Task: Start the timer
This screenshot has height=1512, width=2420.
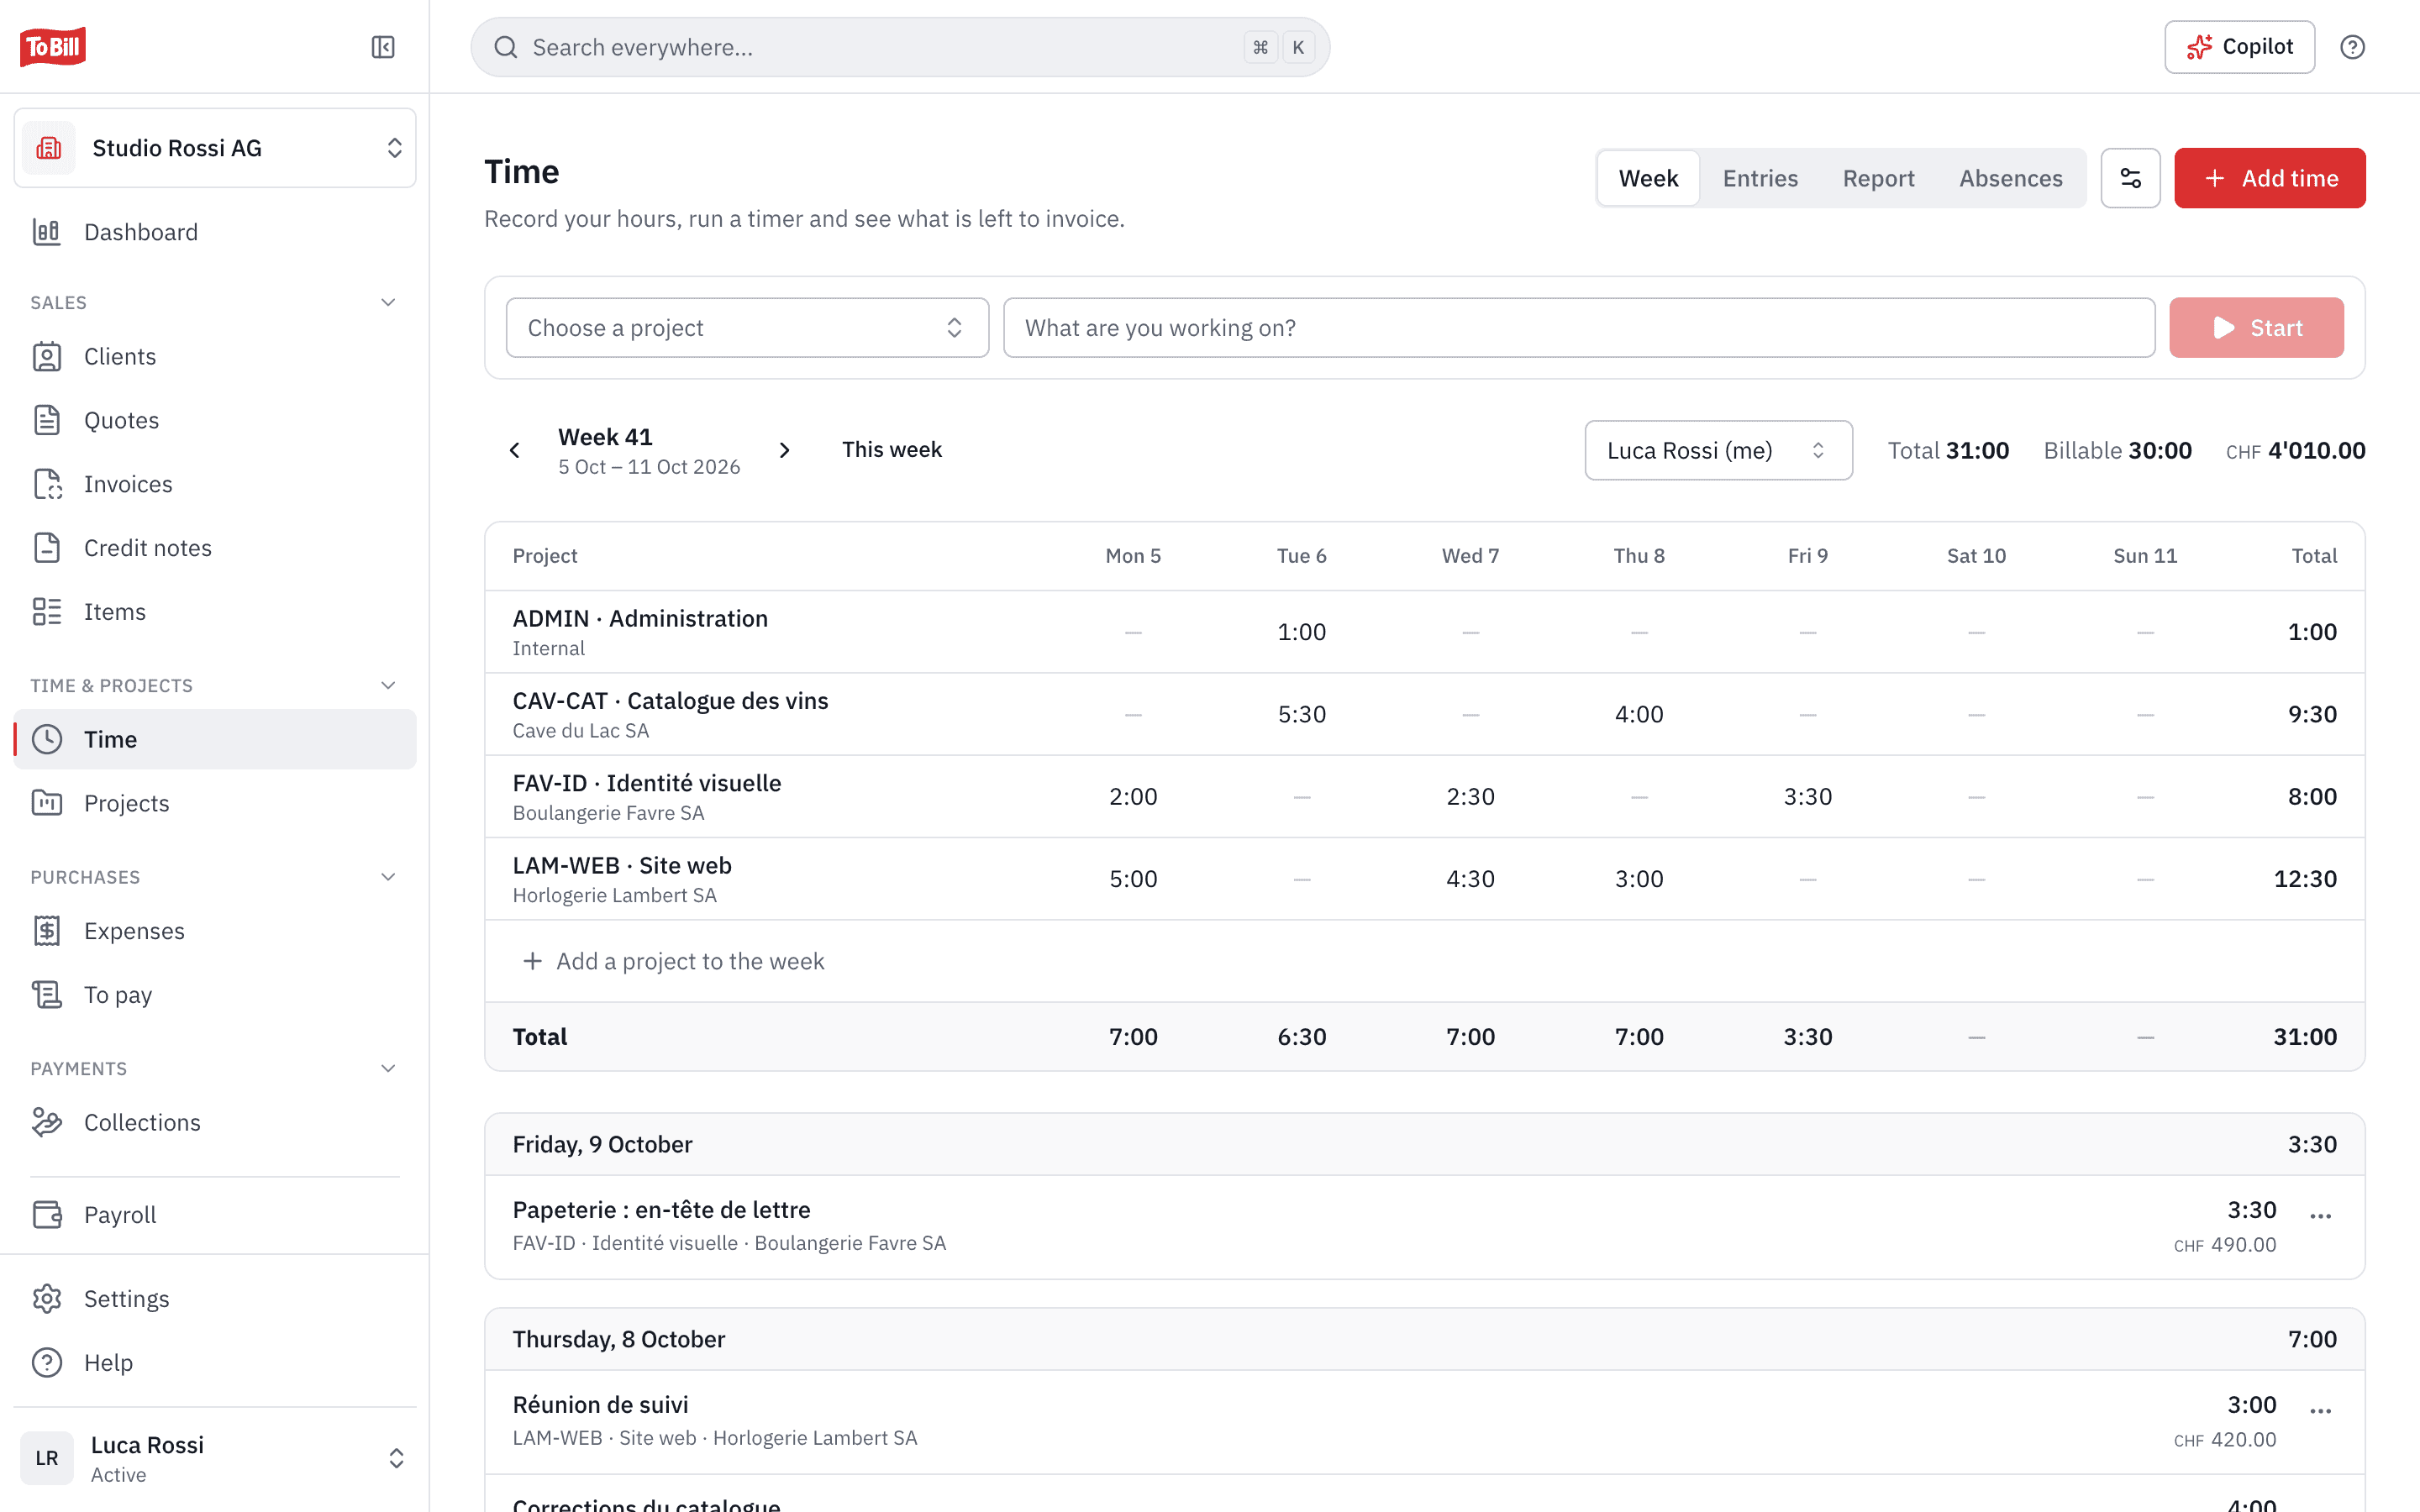Action: point(2256,328)
